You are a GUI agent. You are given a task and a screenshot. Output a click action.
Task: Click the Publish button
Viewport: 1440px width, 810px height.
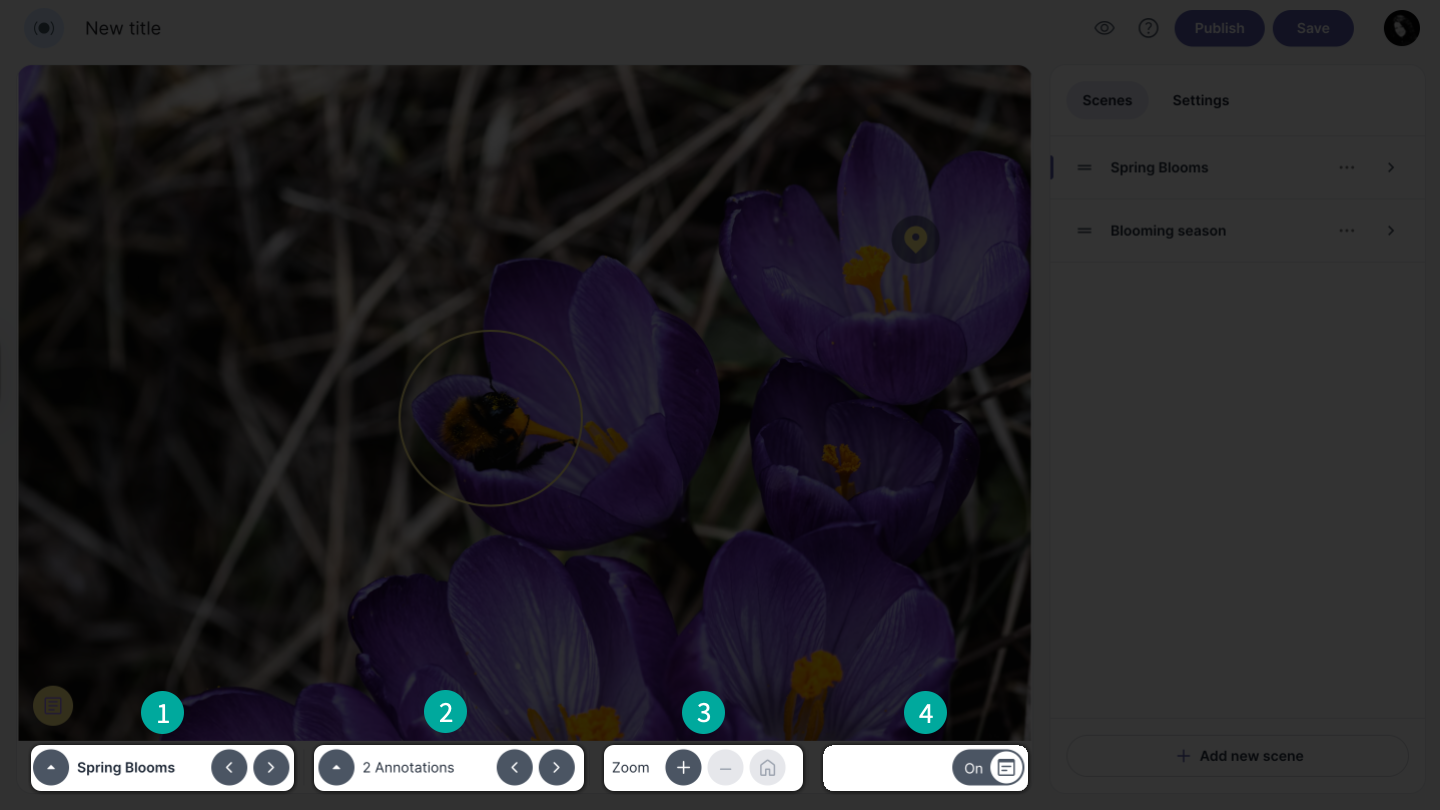tap(1219, 28)
